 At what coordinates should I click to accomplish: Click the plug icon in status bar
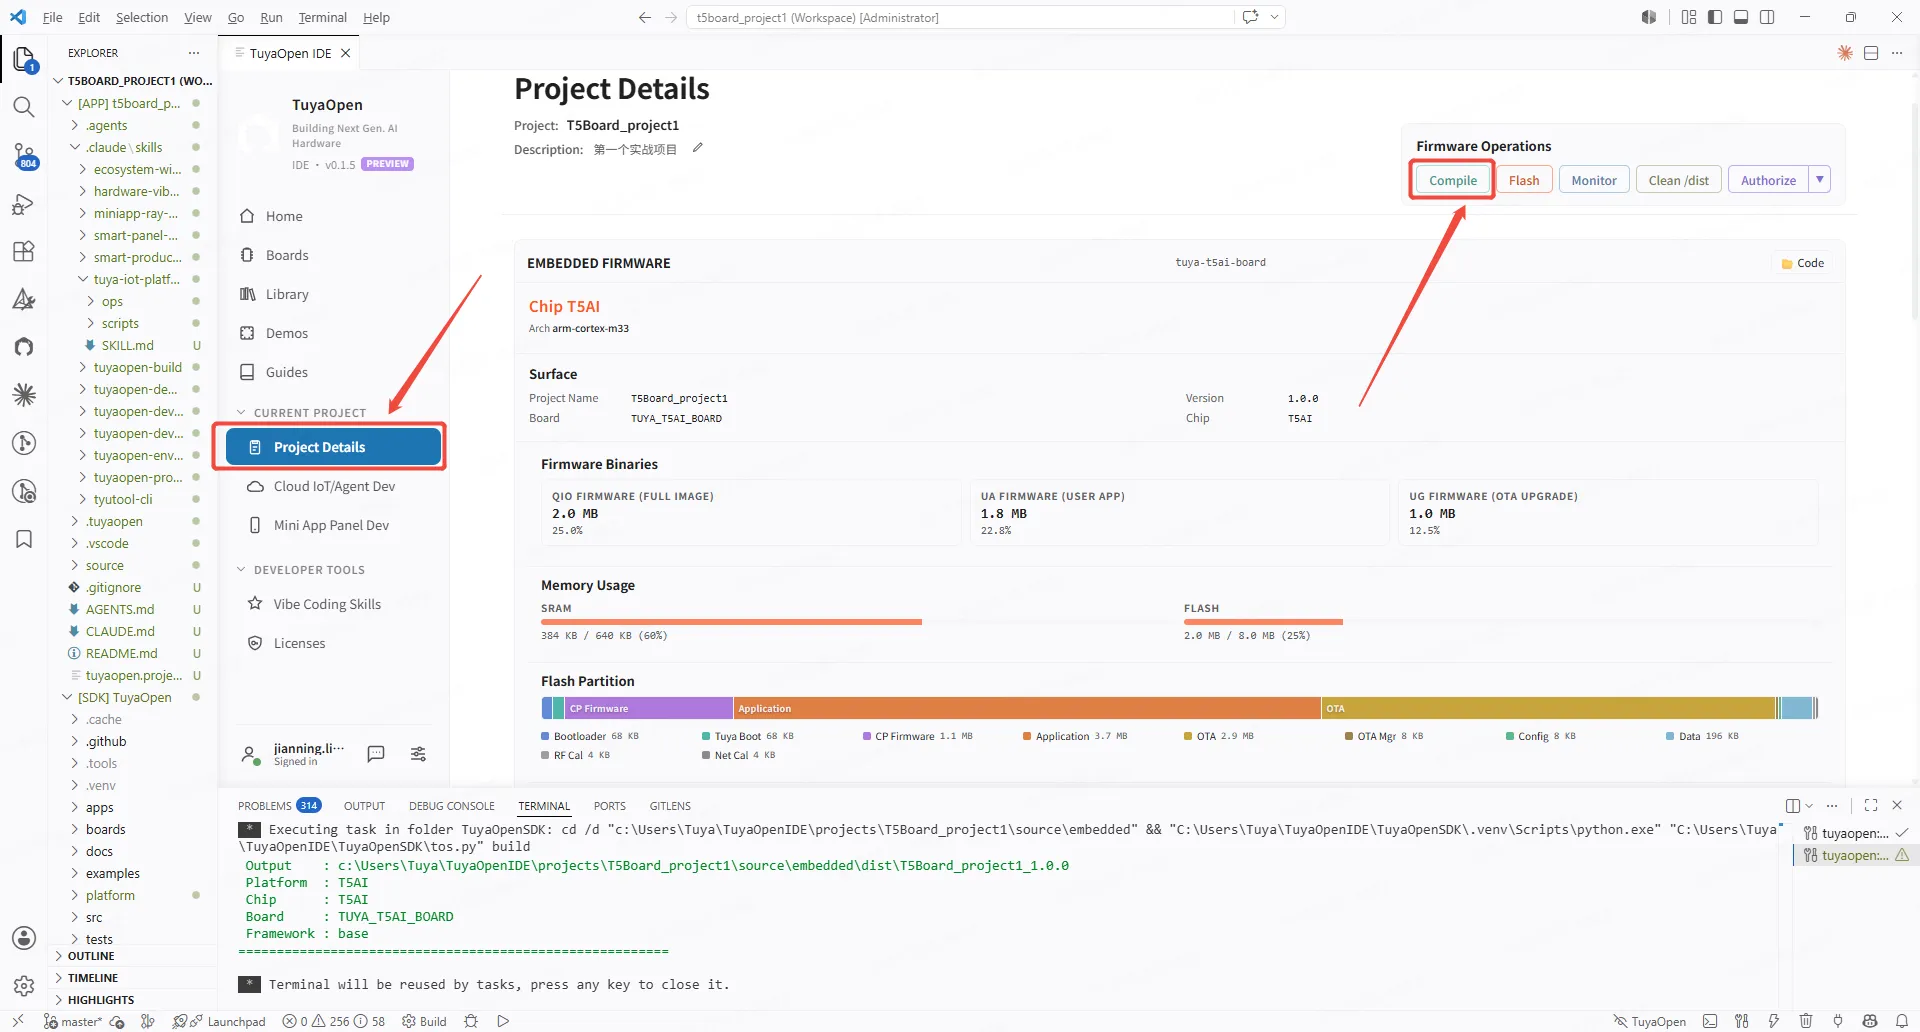[x=1838, y=1021]
